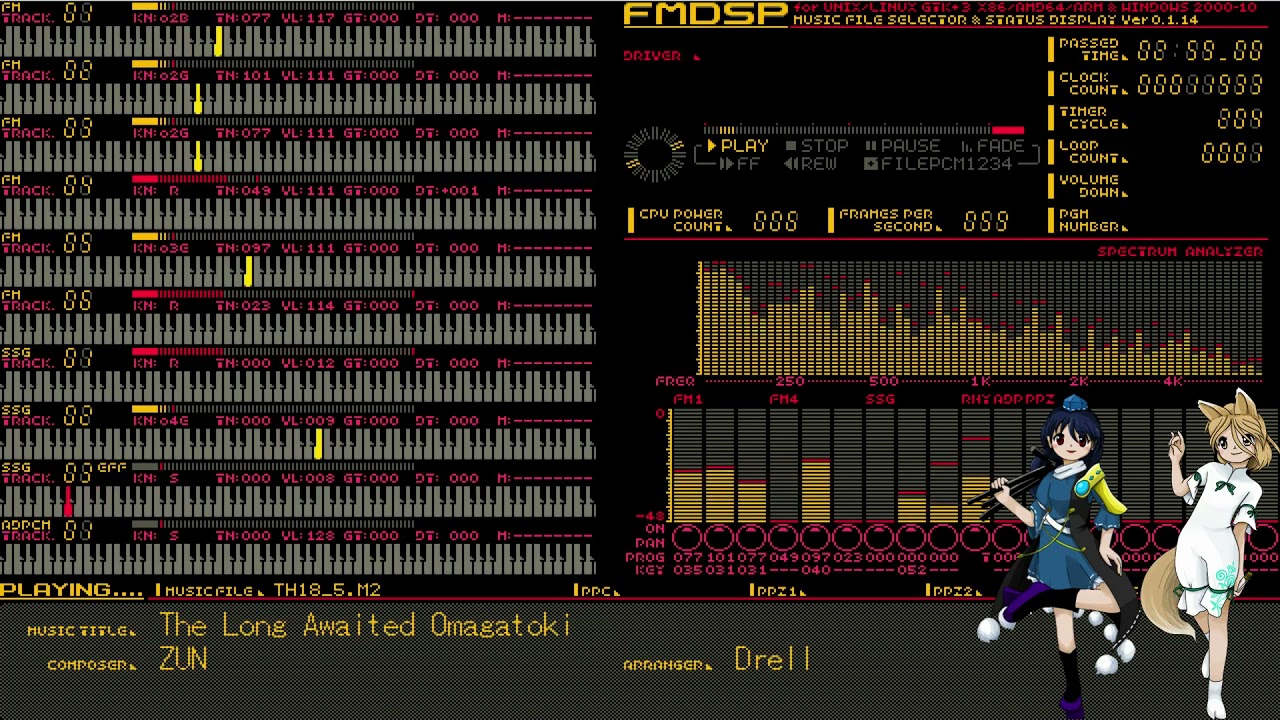Click the PPC label in status bar
This screenshot has height=720, width=1280.
tap(597, 591)
